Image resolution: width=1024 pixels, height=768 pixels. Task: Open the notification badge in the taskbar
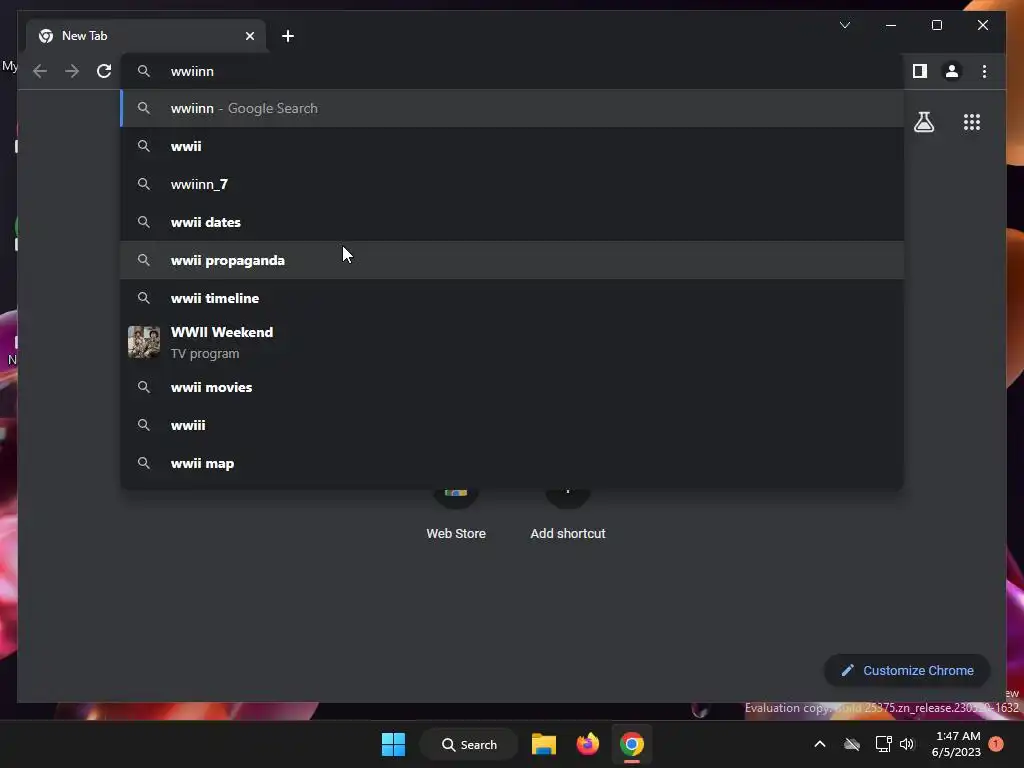[996, 744]
